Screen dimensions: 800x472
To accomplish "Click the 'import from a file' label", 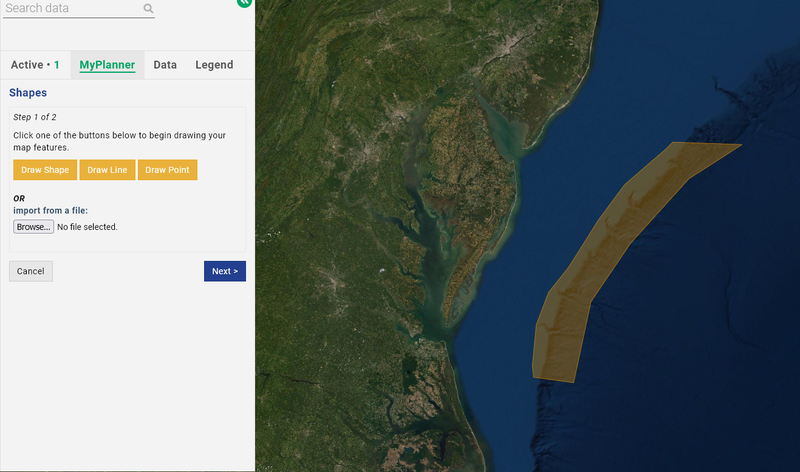I will click(x=50, y=211).
